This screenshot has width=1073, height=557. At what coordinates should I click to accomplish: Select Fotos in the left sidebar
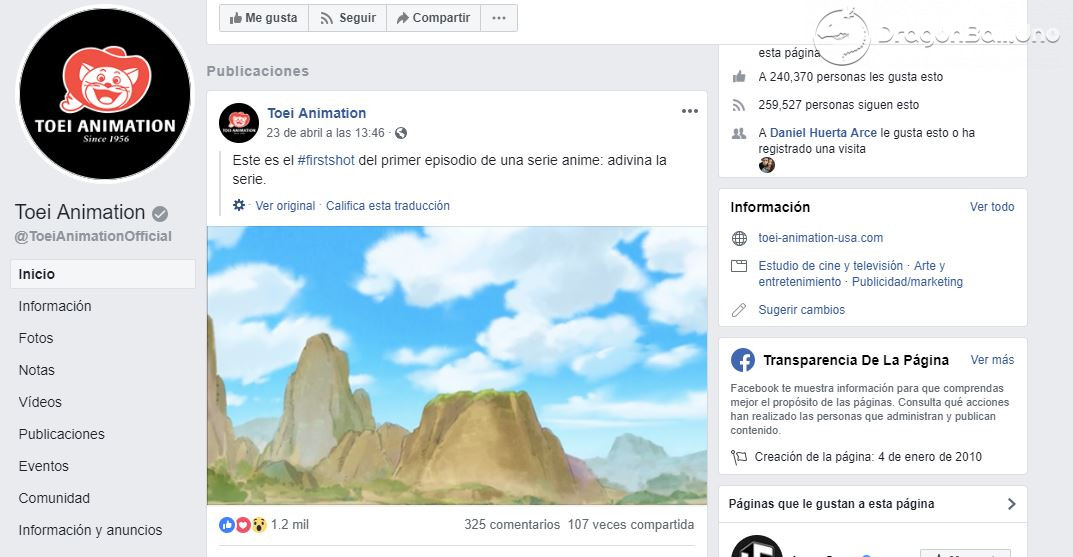[x=36, y=338]
